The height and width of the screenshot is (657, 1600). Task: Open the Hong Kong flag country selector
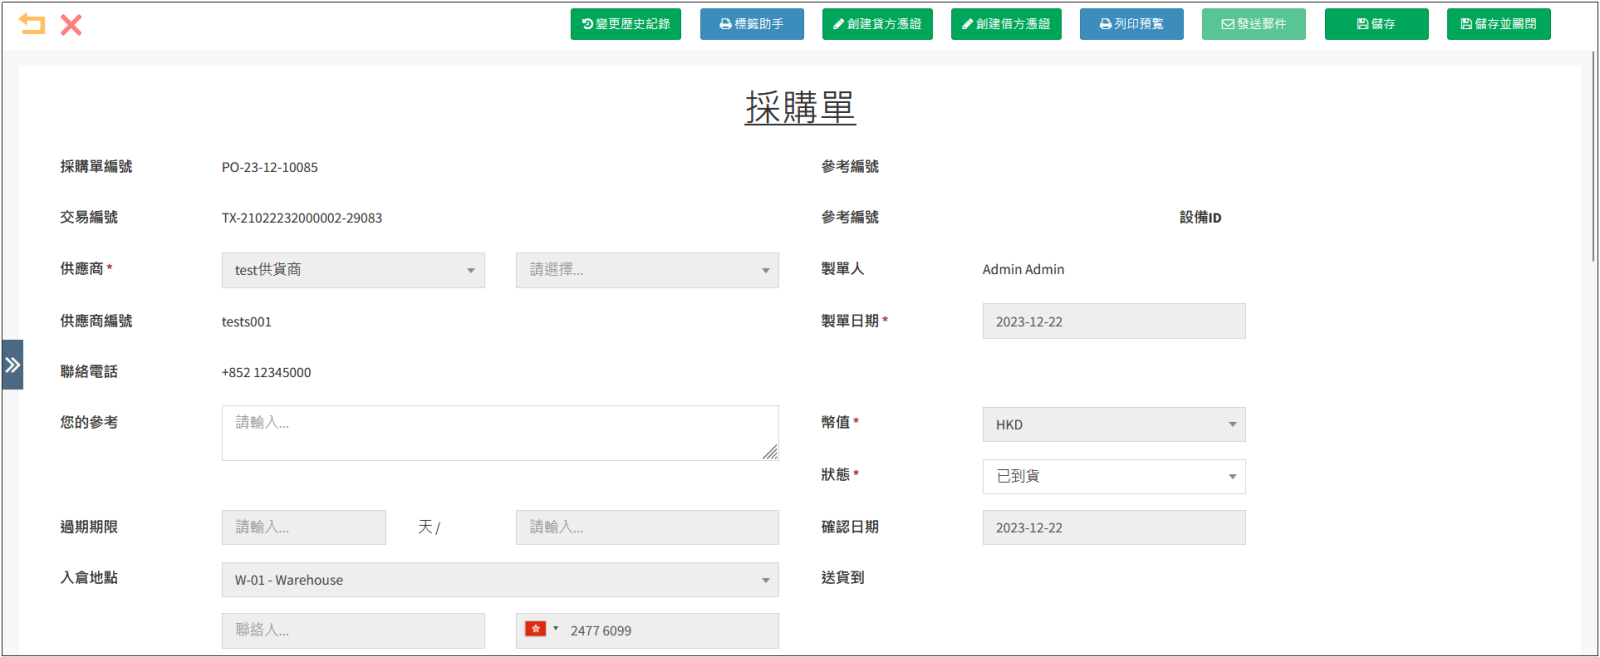[x=540, y=630]
